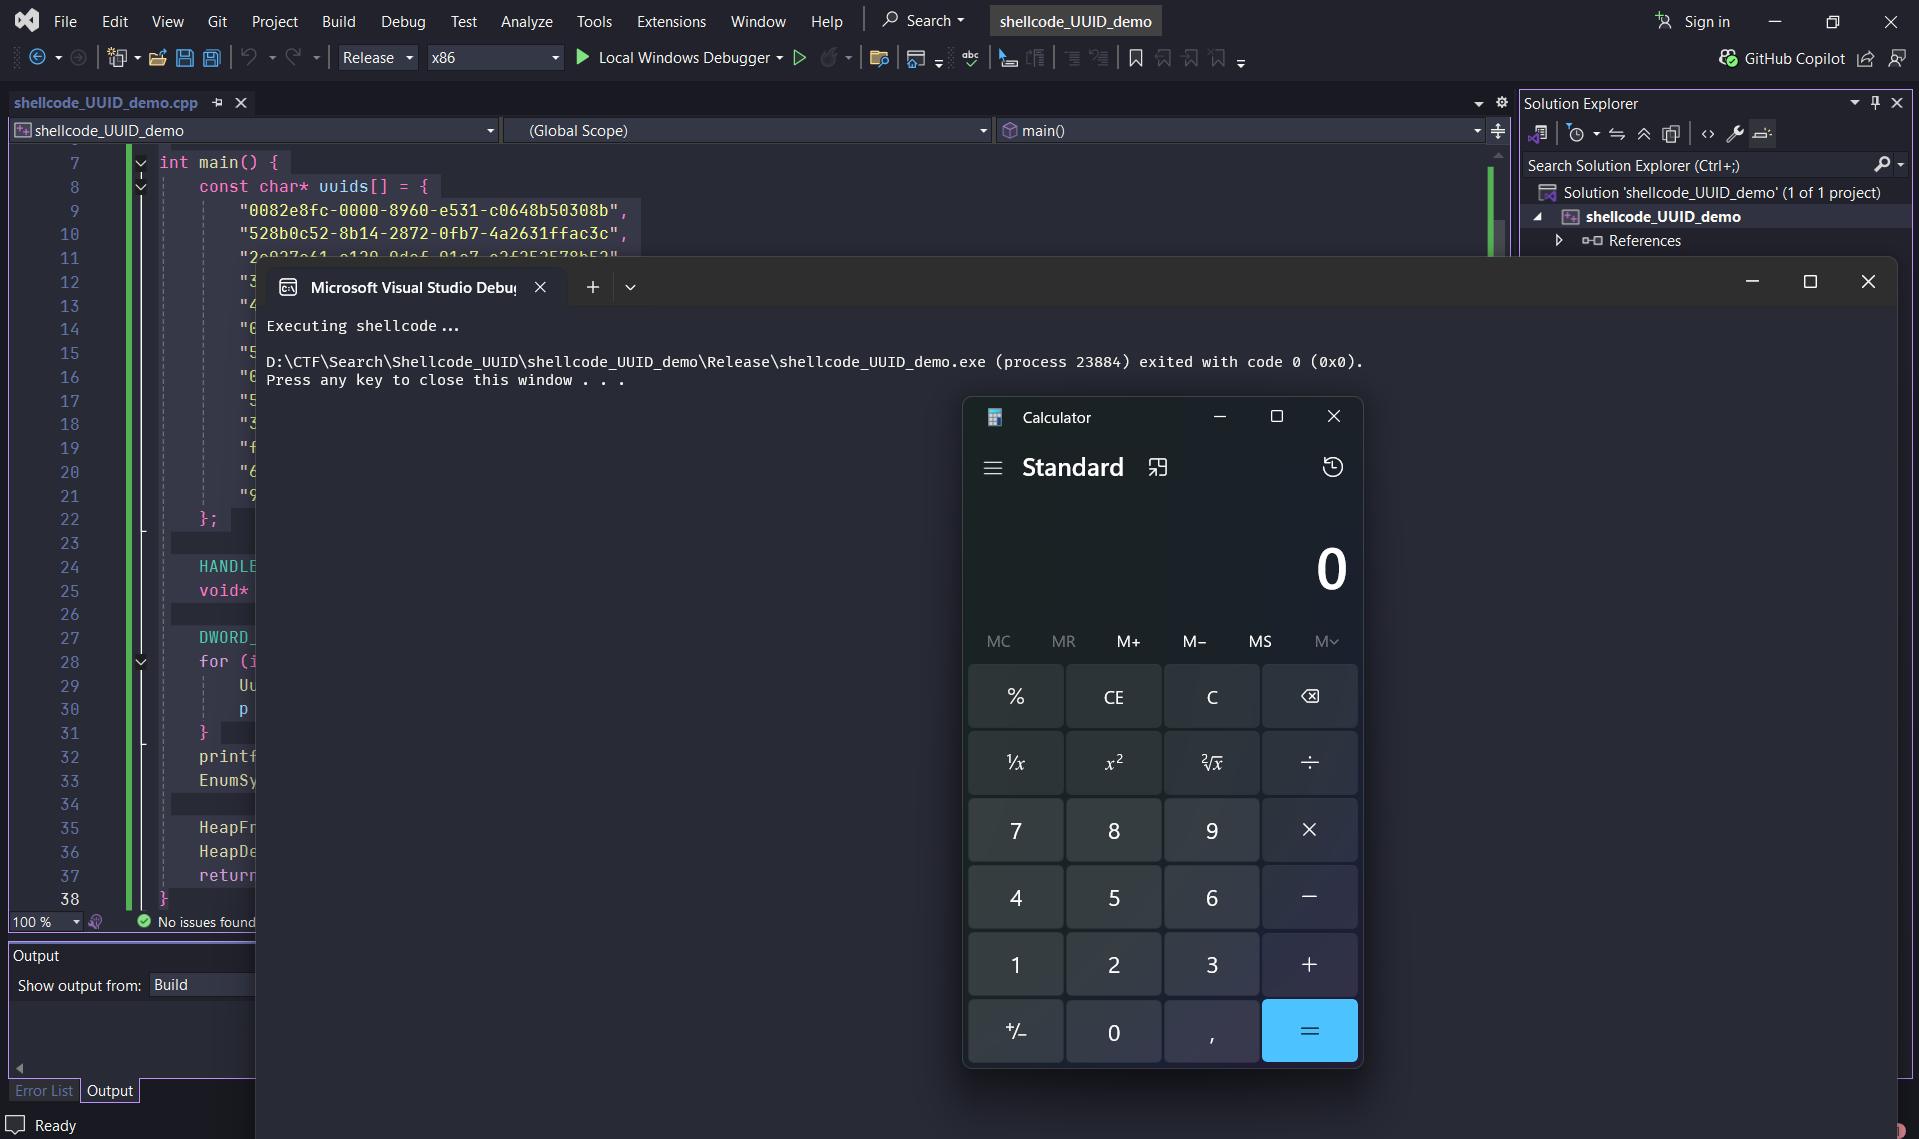Screen dimensions: 1919x1139
Task: Toggle Calculator keep-on-top mode
Action: click(x=1157, y=468)
